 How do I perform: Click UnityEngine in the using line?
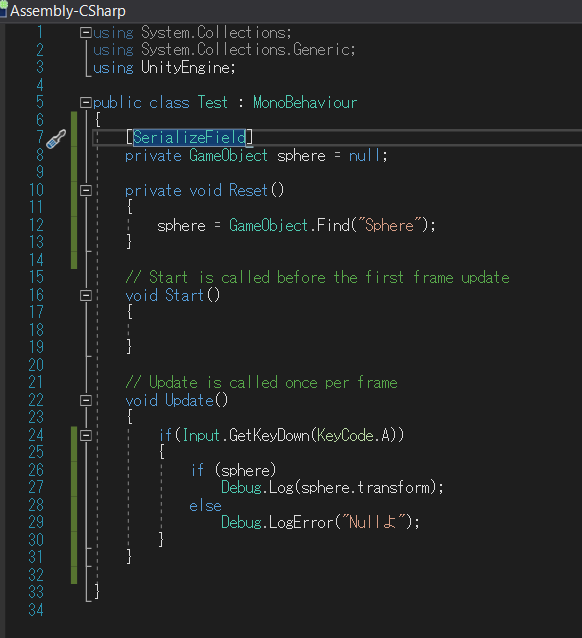186,68
